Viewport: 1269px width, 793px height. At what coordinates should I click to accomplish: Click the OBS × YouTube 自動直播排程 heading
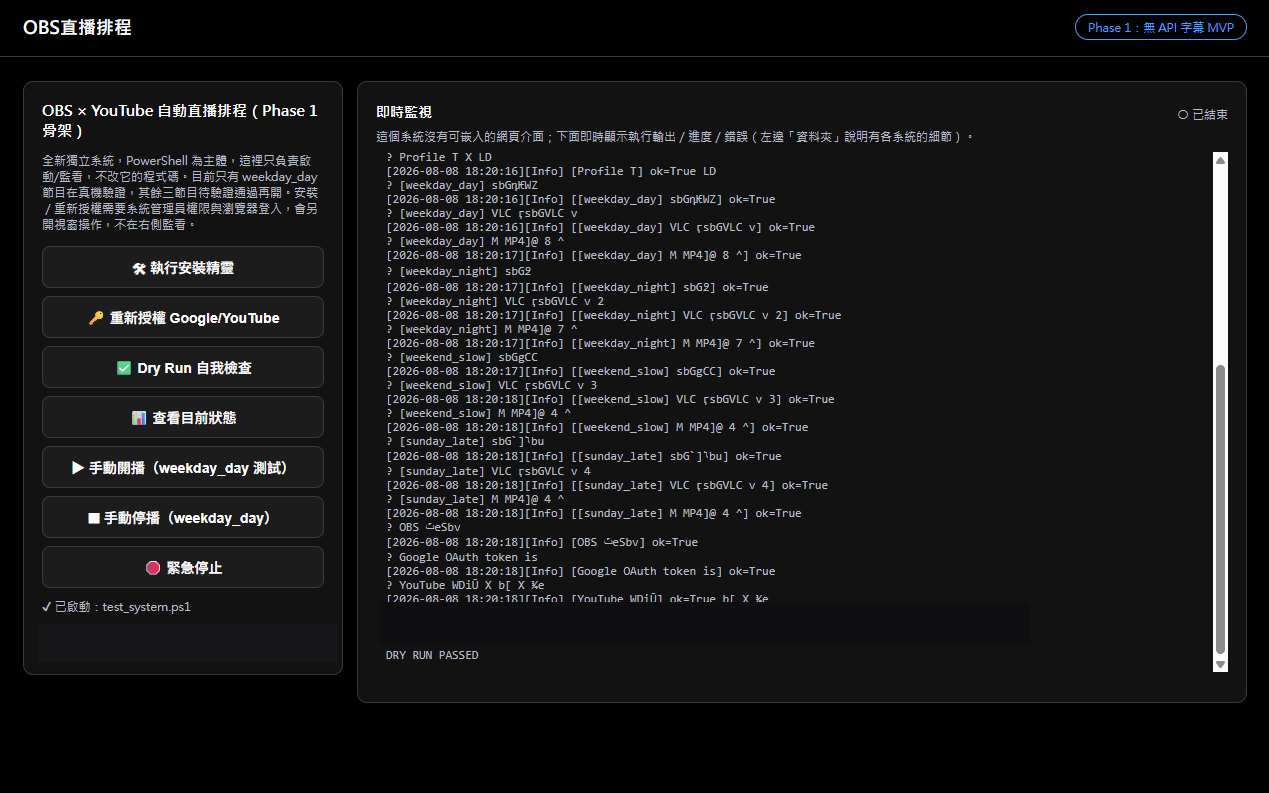(x=180, y=120)
